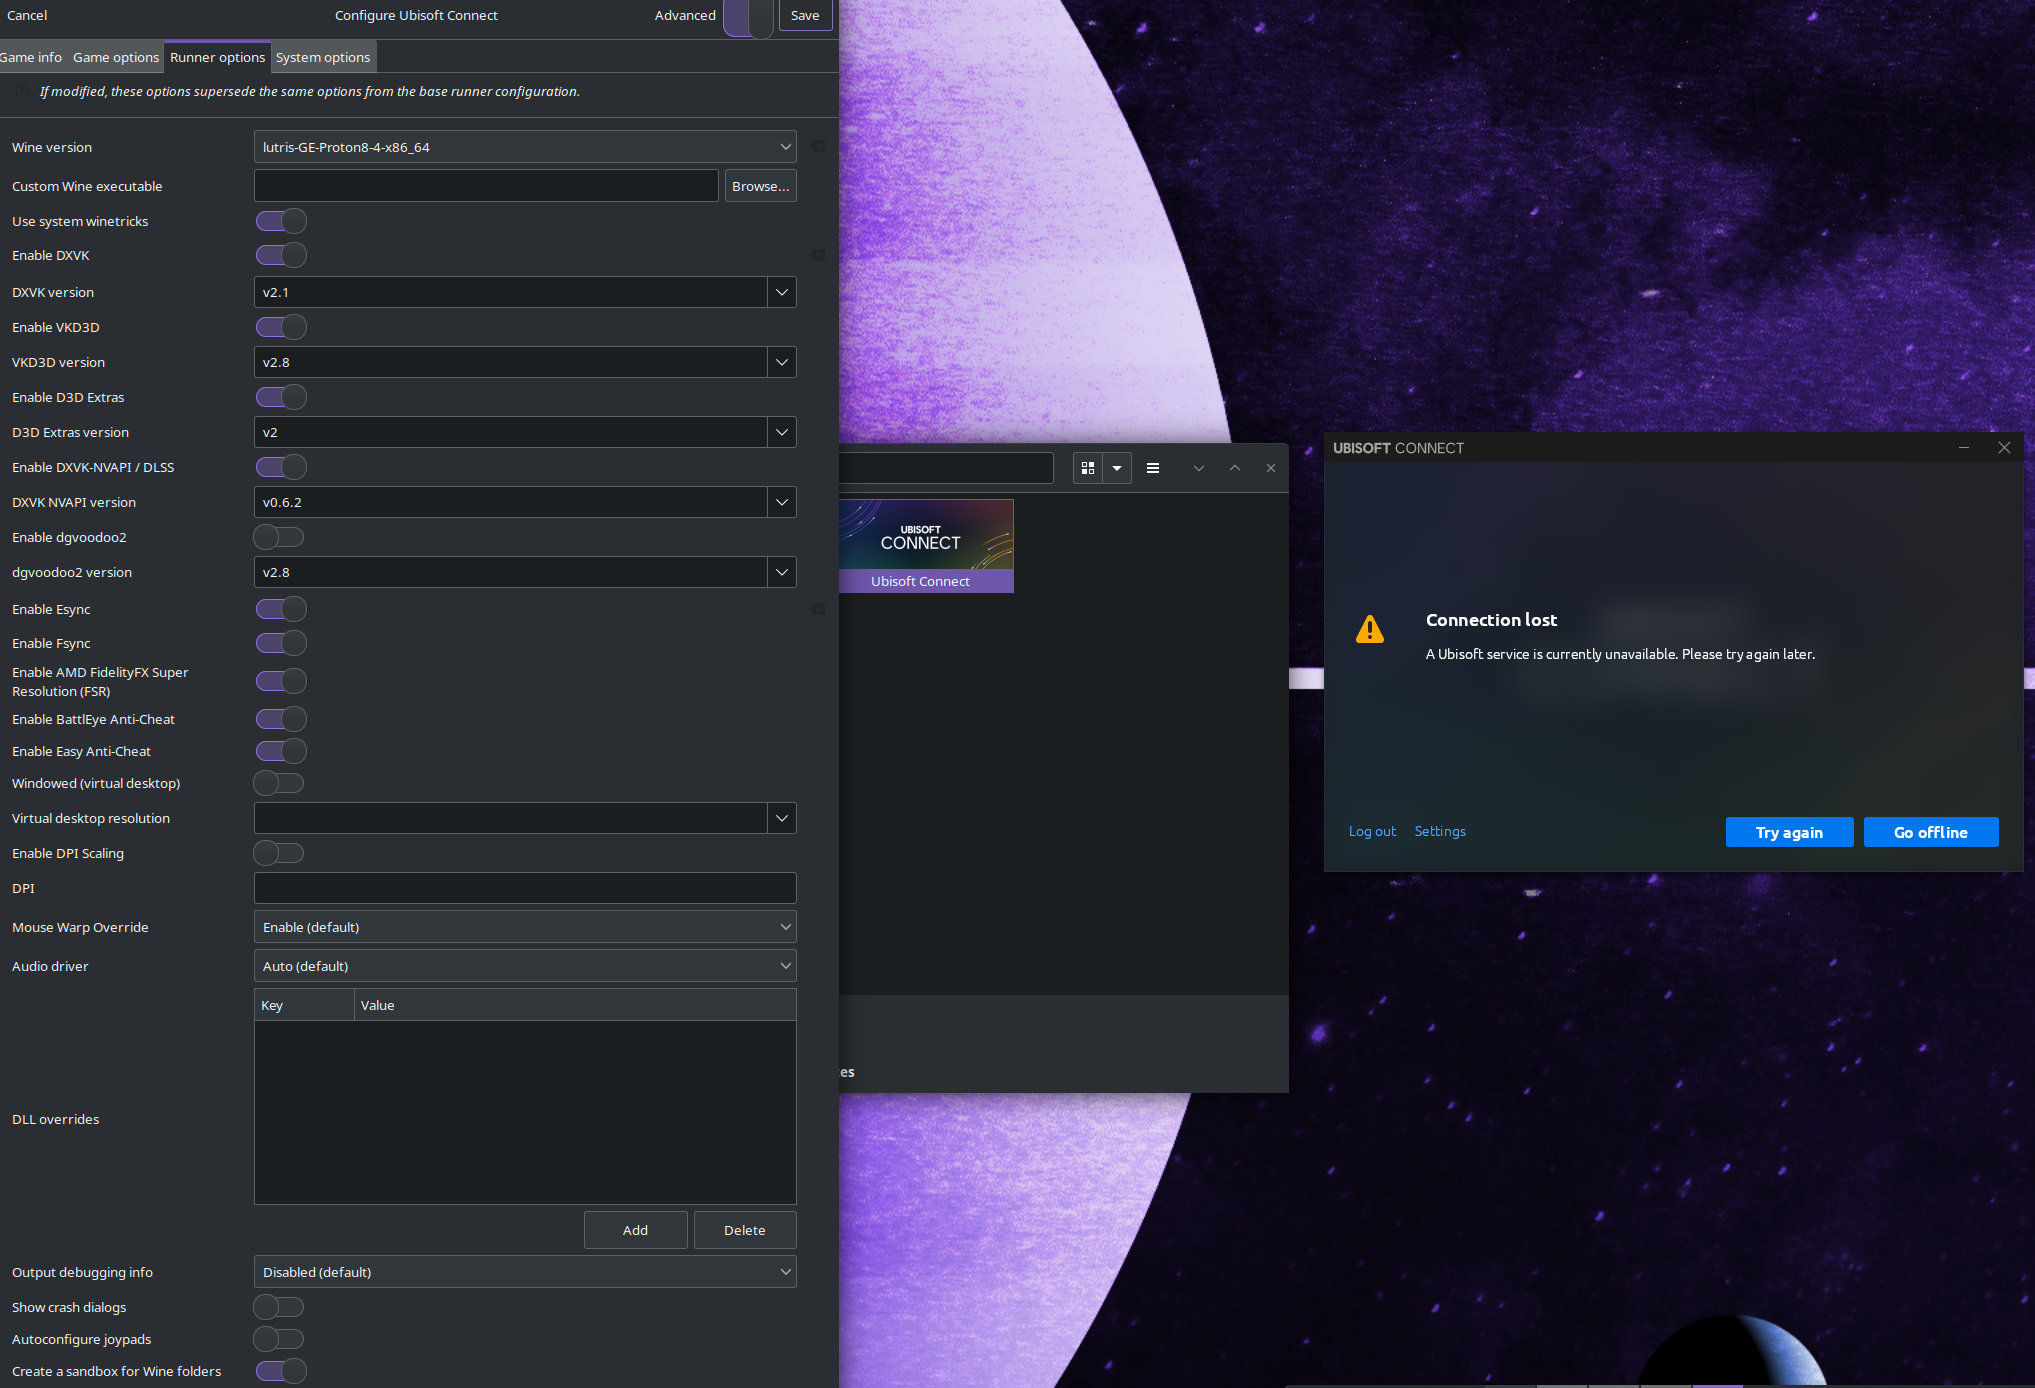
Task: Open the DXVK version dropdown
Action: 781,292
